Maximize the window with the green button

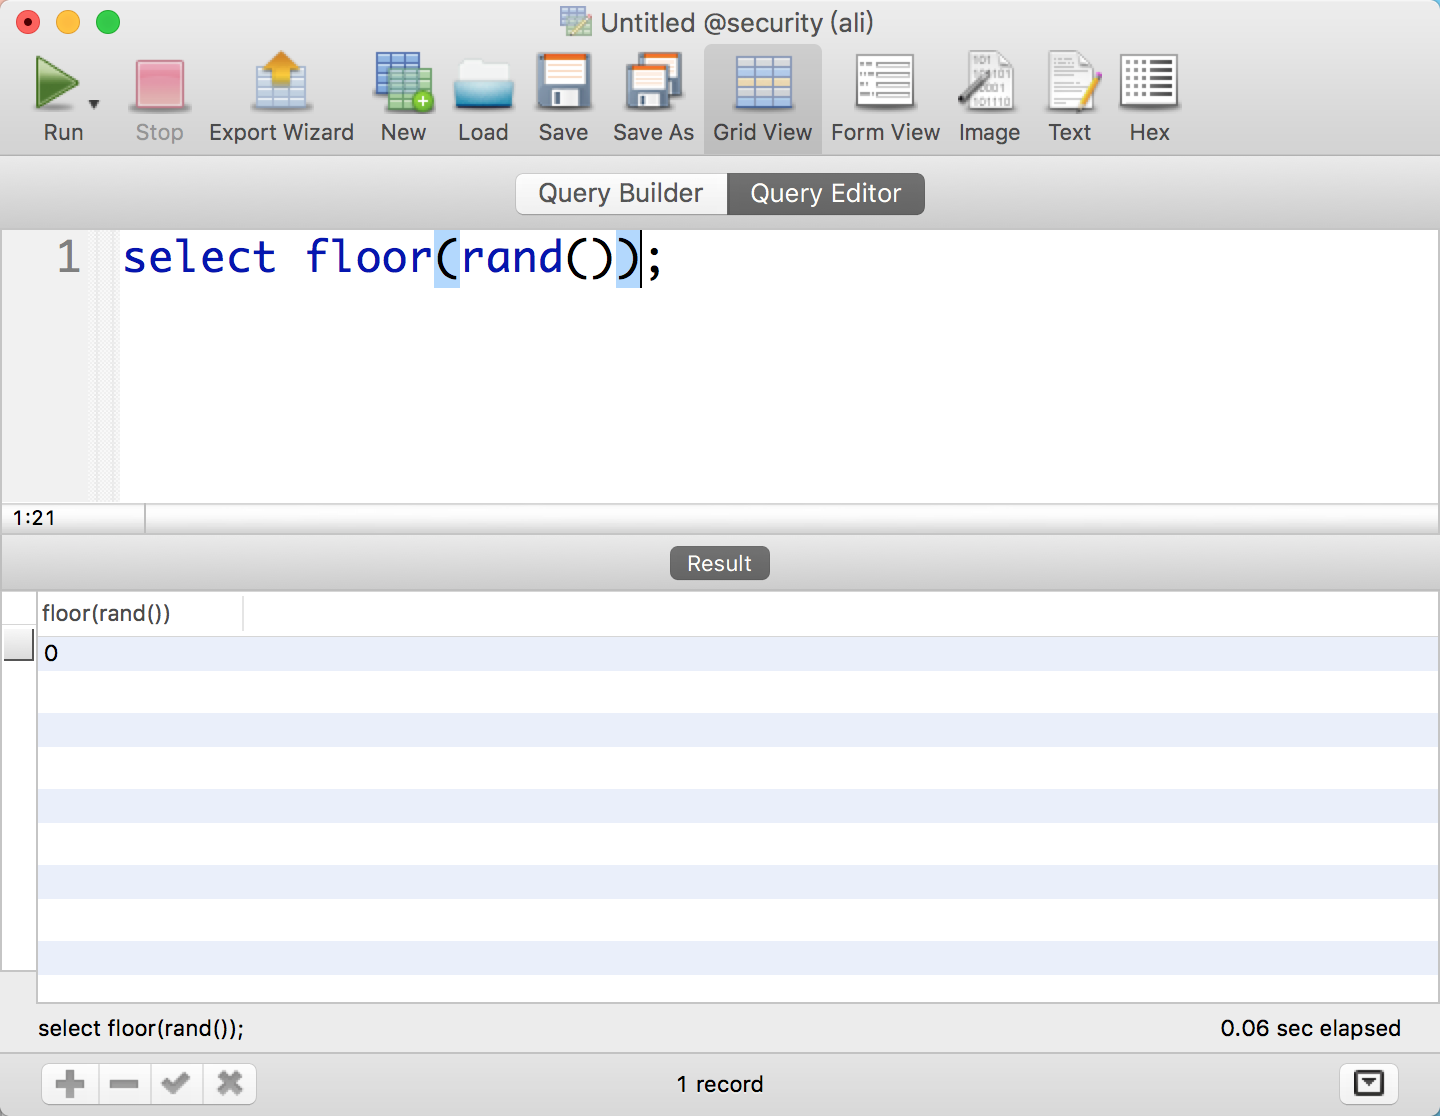click(x=108, y=22)
